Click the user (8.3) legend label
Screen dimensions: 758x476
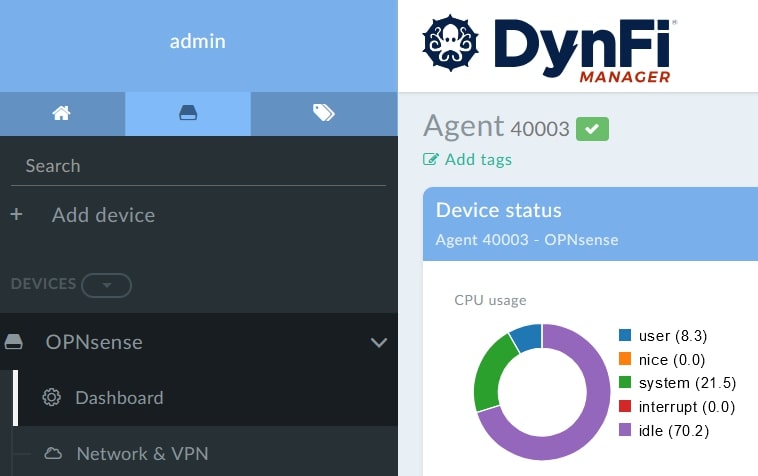point(673,336)
